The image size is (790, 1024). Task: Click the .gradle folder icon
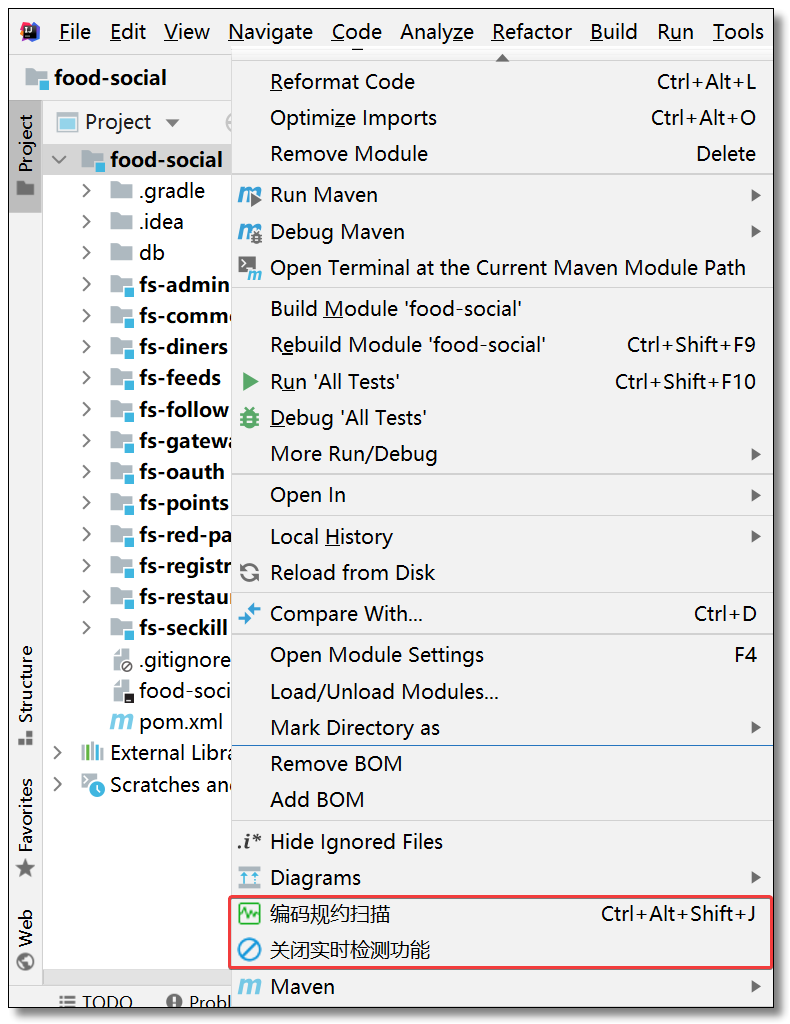[121, 190]
